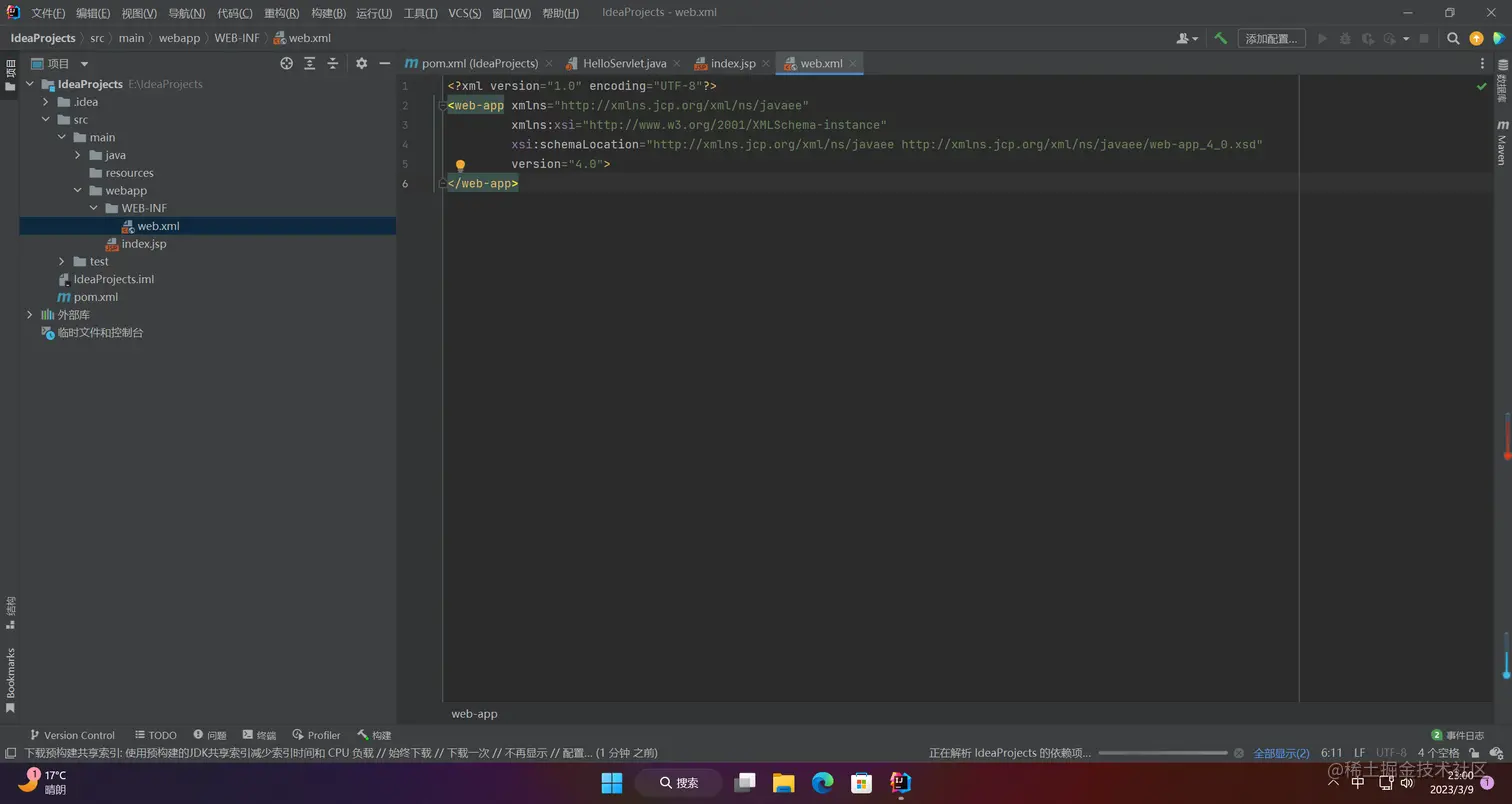Open IntelliJ IDEA icon in Windows taskbar
The width and height of the screenshot is (1512, 804).
(900, 783)
